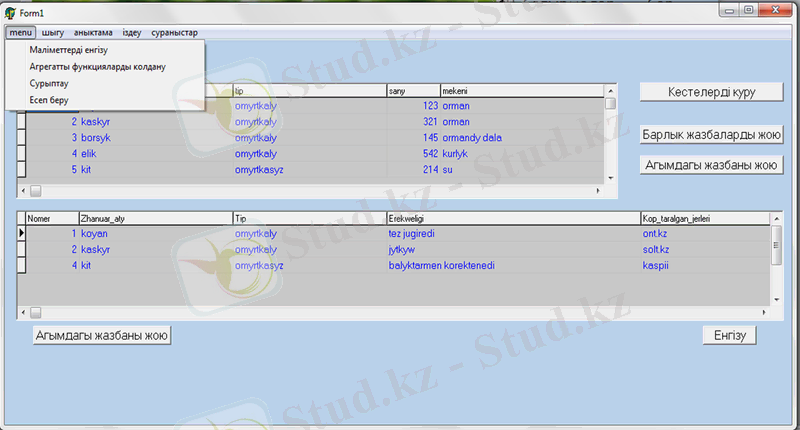Image resolution: width=800 pixels, height=430 pixels.
Task: Click the sany column header
Action: [413, 91]
